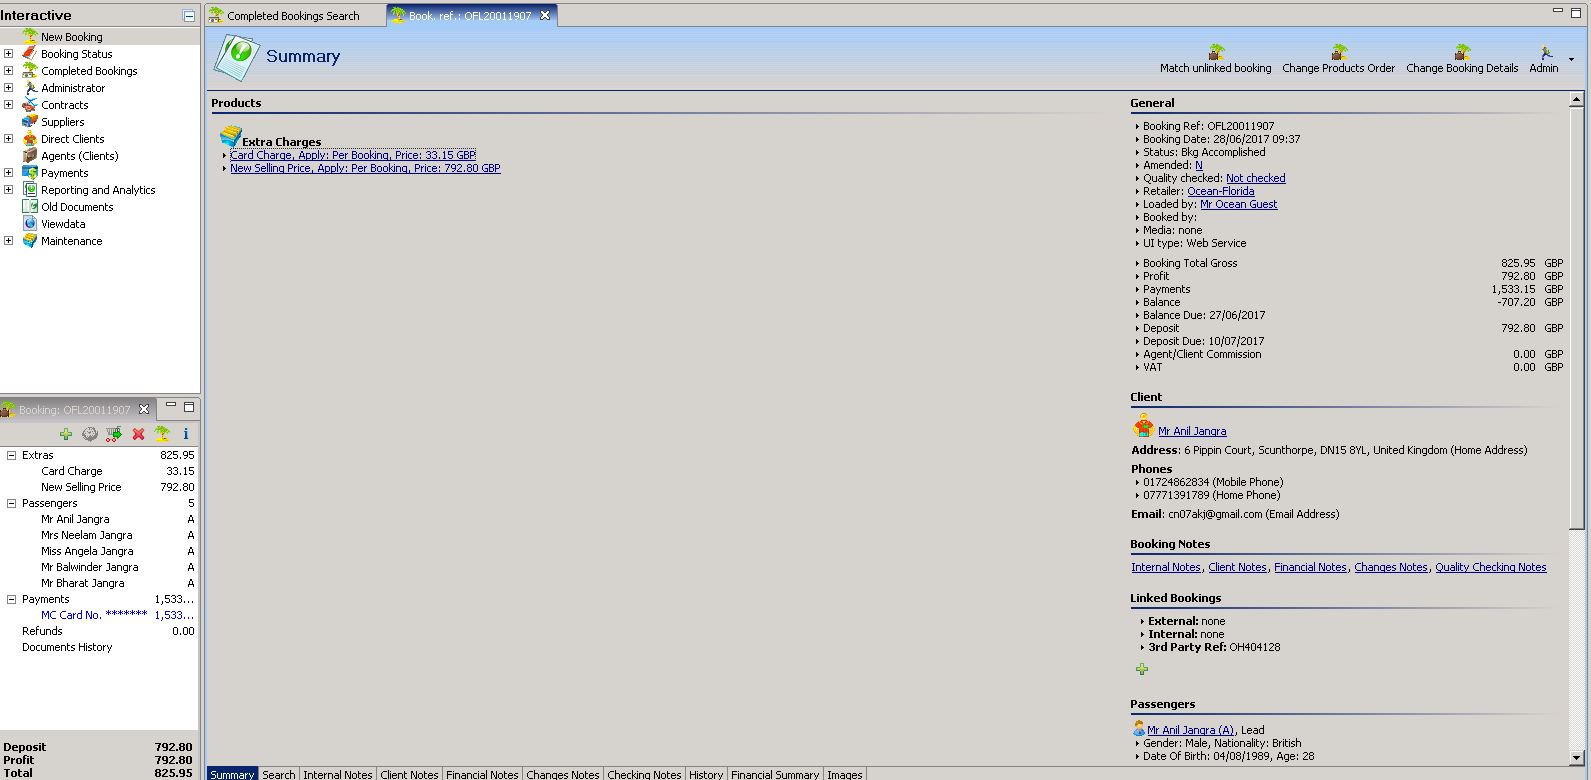The height and width of the screenshot is (780, 1591).
Task: Open the Search tab at the bottom
Action: [x=279, y=774]
